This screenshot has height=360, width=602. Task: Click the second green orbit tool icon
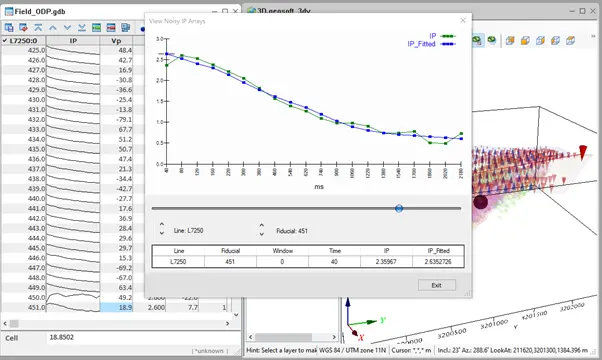pyautogui.click(x=491, y=40)
